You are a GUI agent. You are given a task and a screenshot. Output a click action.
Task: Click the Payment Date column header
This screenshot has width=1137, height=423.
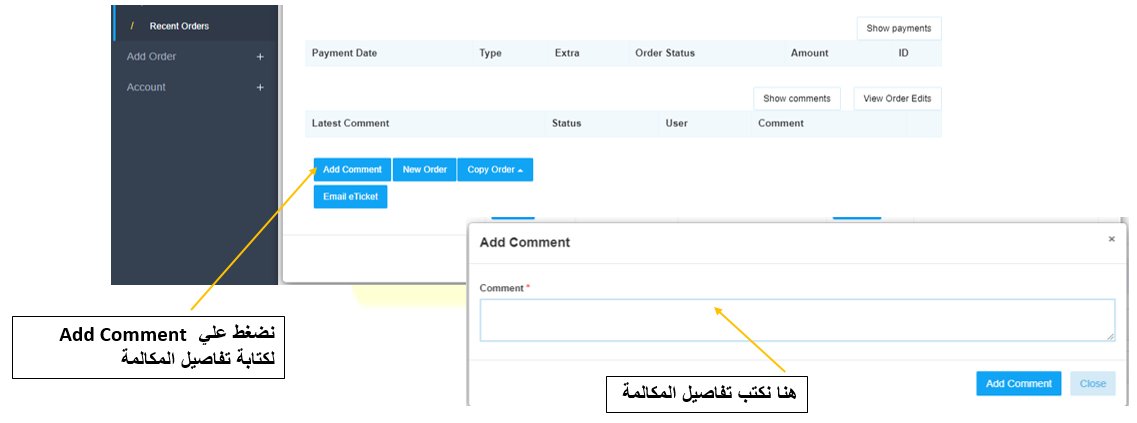click(x=344, y=53)
